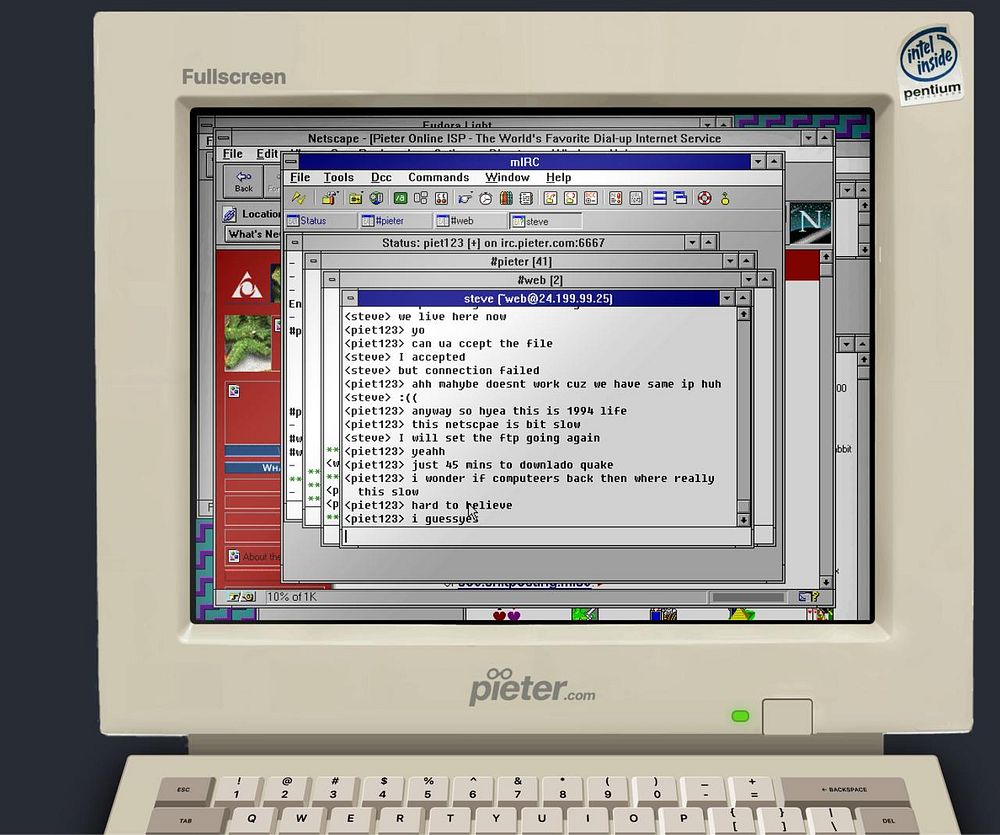The width and height of the screenshot is (1000, 835).
Task: Click the BACKSPACE key on the keyboard
Action: pyautogui.click(x=844, y=790)
